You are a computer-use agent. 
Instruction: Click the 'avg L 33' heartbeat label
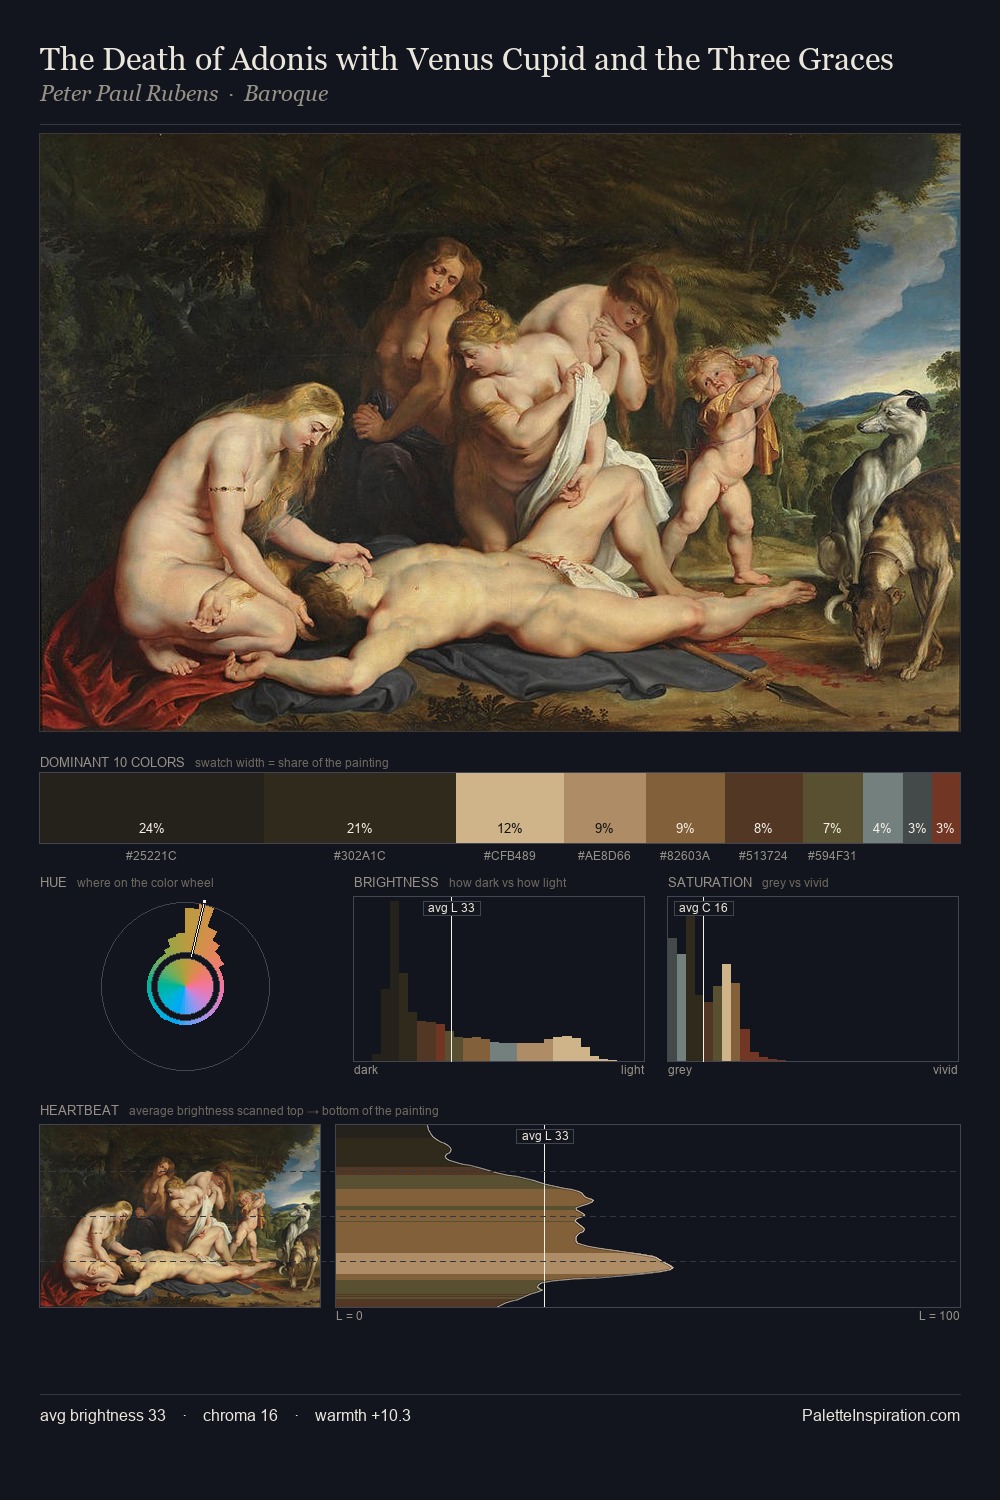point(545,1136)
